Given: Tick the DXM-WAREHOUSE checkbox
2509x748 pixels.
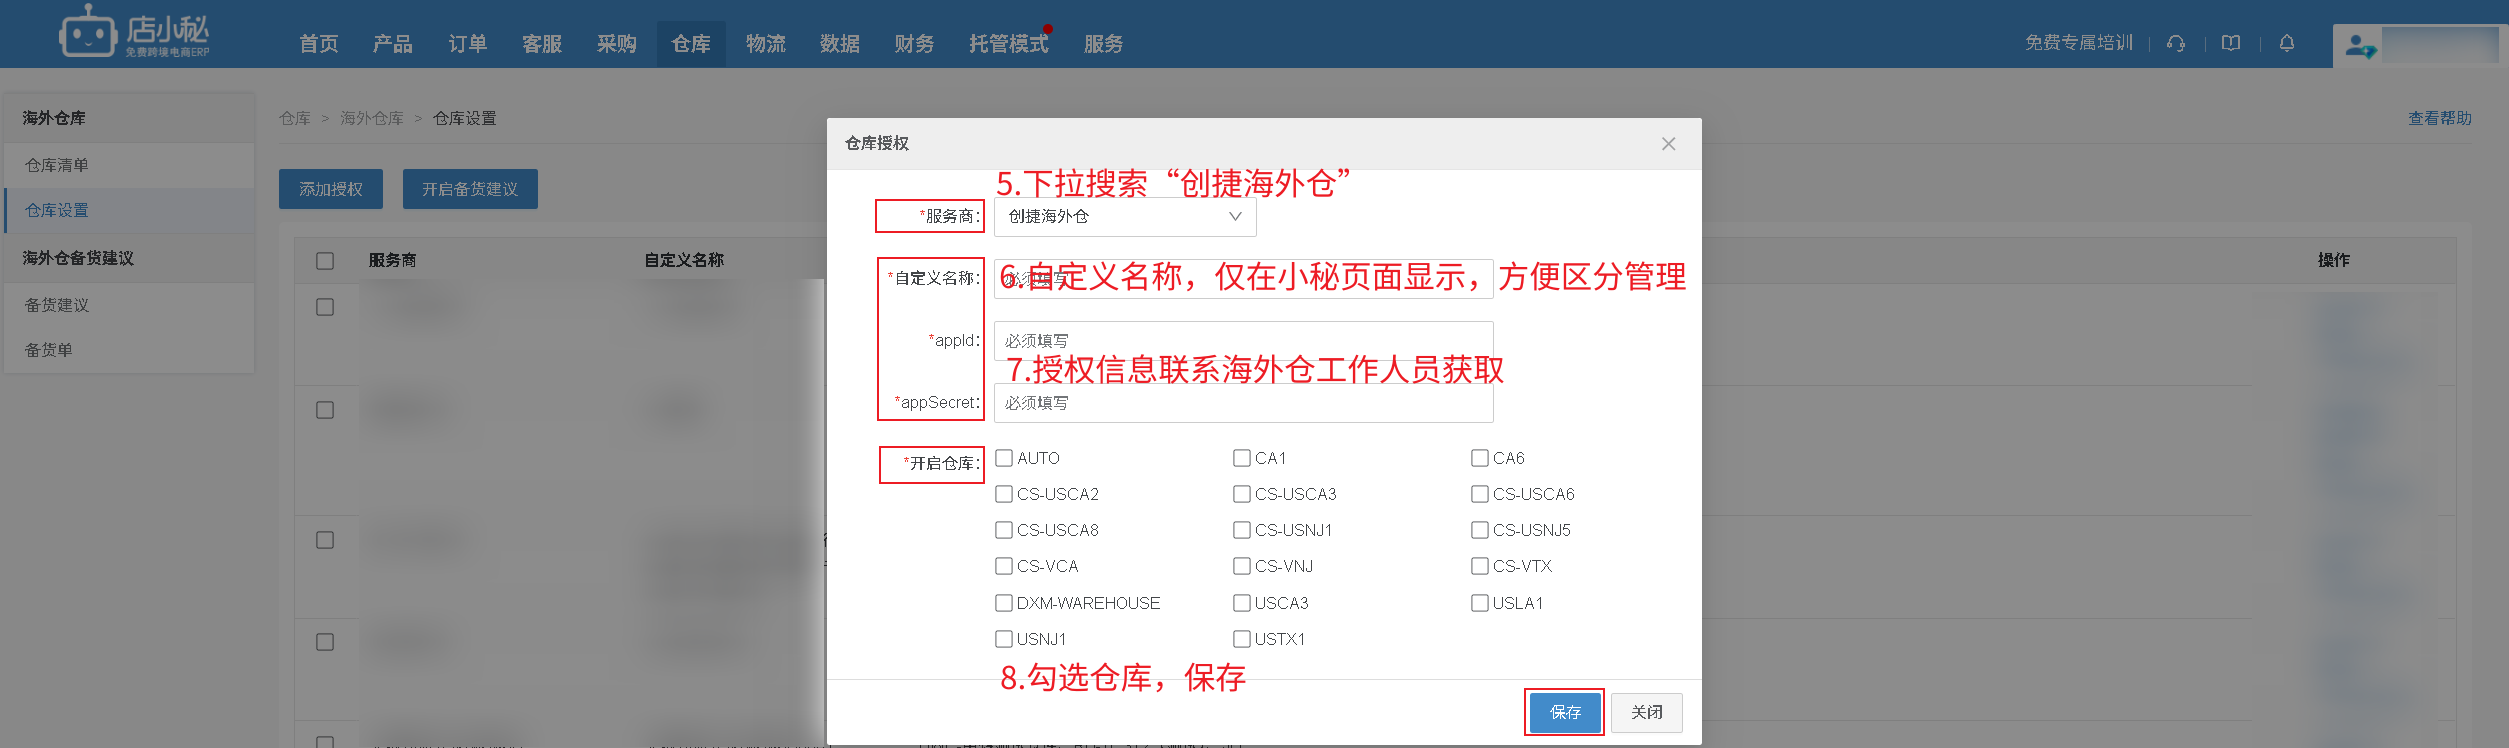Looking at the screenshot, I should (1004, 603).
